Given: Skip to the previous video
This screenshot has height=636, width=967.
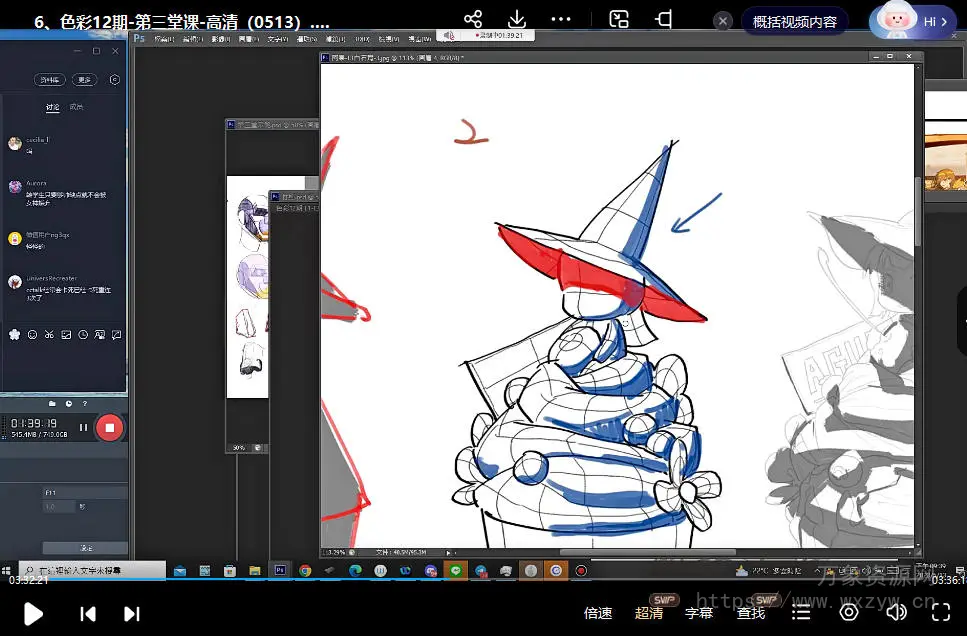Looking at the screenshot, I should click(x=88, y=613).
